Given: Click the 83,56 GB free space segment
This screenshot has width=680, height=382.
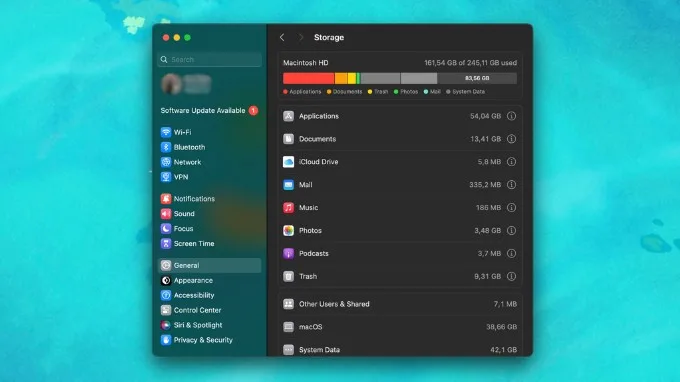Looking at the screenshot, I should coord(477,78).
